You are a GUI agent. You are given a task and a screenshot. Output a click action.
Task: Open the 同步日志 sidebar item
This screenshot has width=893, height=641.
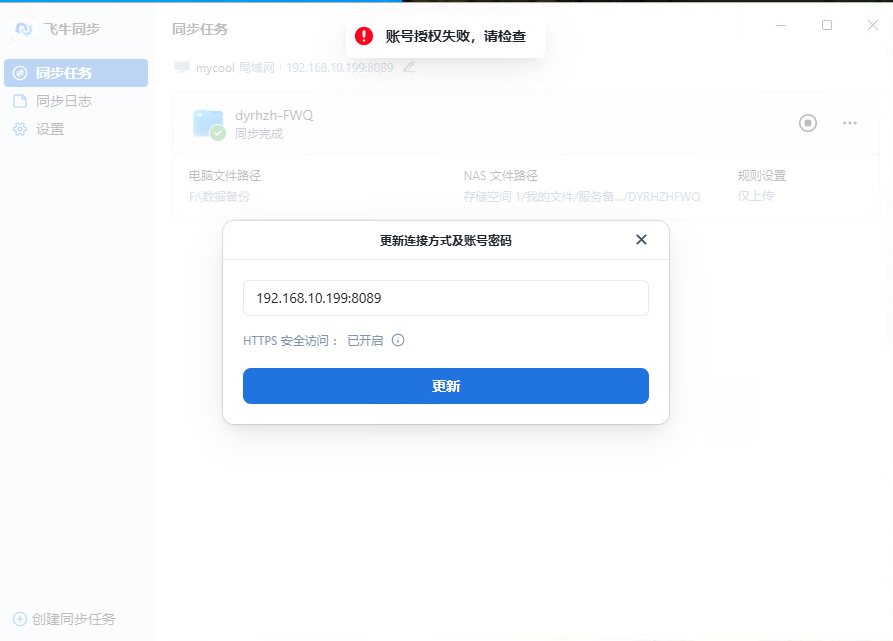[x=76, y=101]
